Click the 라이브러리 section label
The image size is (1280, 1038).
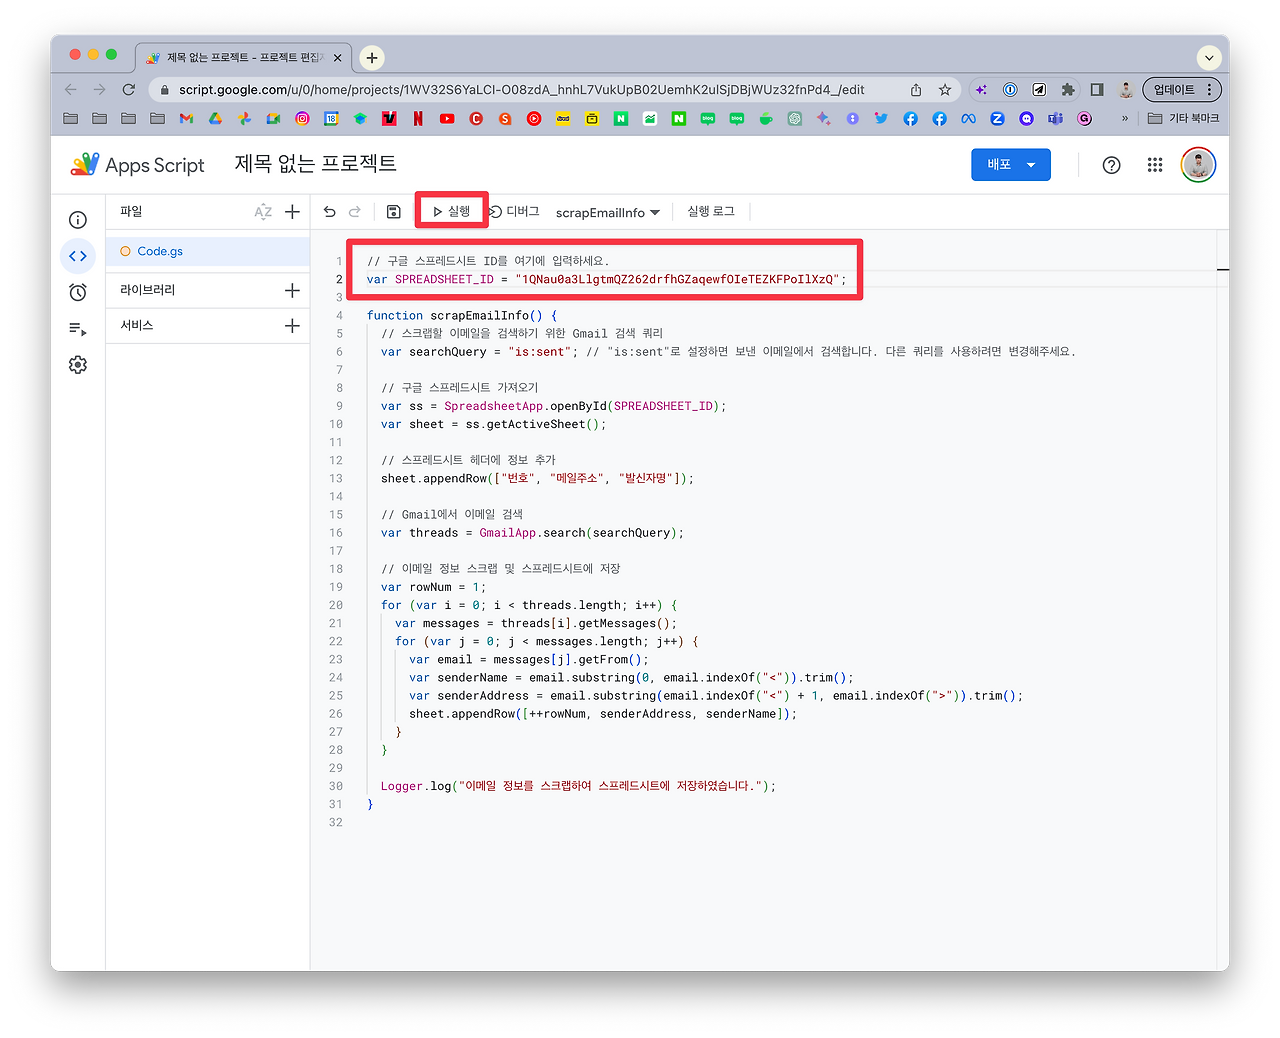(148, 290)
